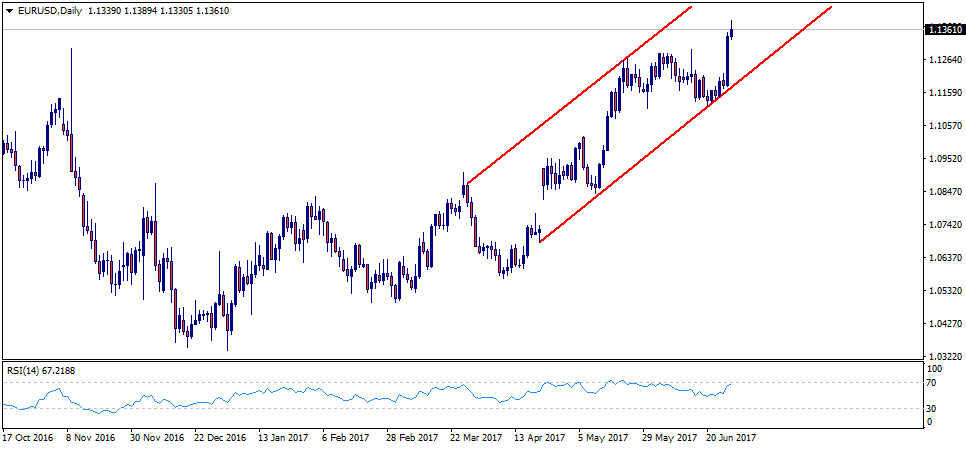The height and width of the screenshot is (449, 966).
Task: Click the 1.05320 price axis level
Action: (945, 291)
